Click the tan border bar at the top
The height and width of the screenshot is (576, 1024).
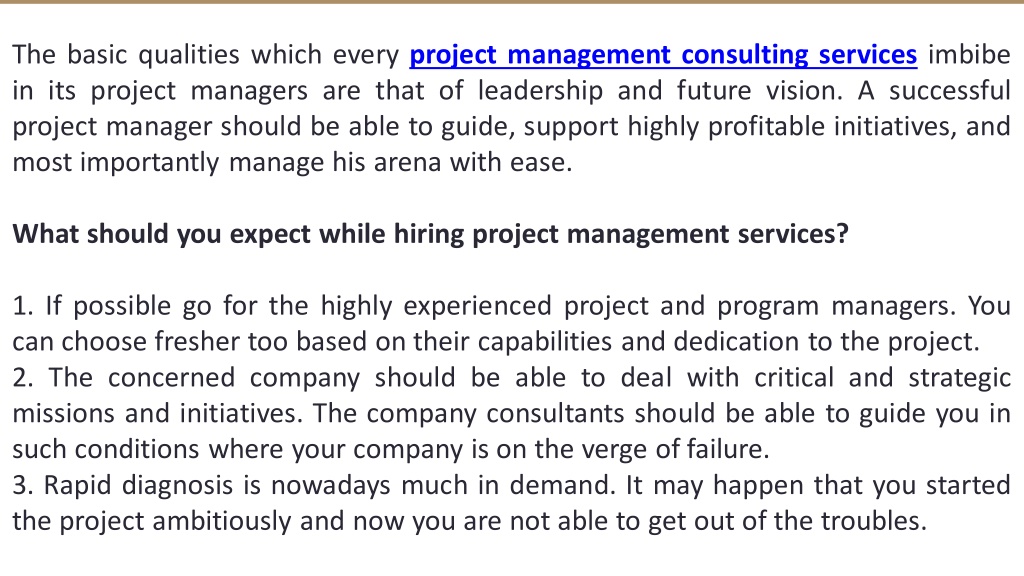coord(512,2)
